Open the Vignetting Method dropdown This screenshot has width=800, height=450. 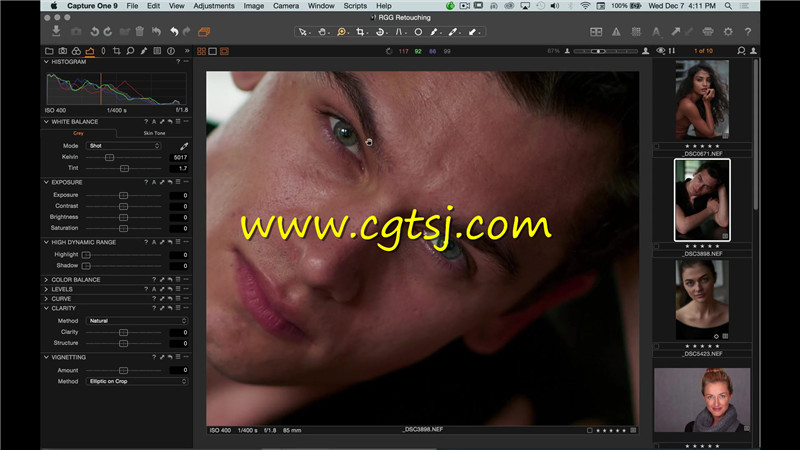click(137, 381)
